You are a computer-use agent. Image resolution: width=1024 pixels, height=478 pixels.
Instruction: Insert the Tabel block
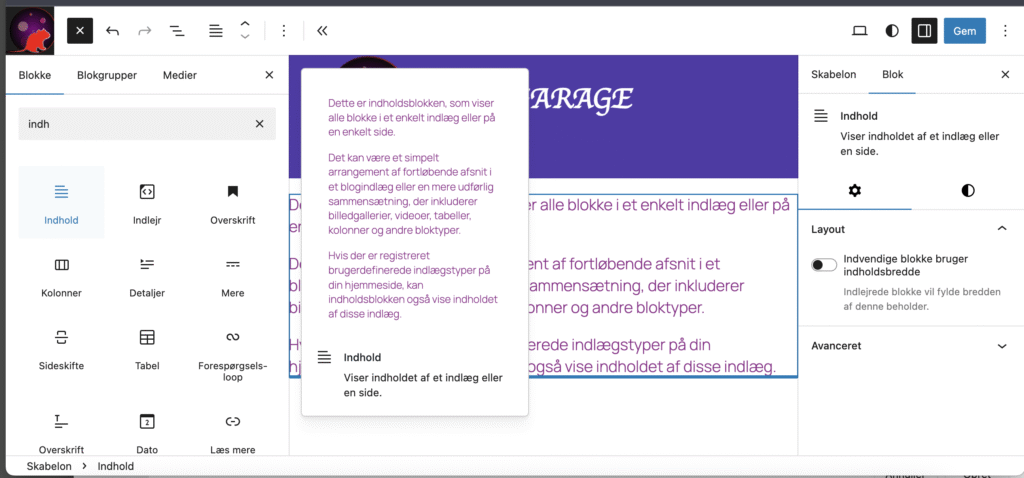coord(147,338)
